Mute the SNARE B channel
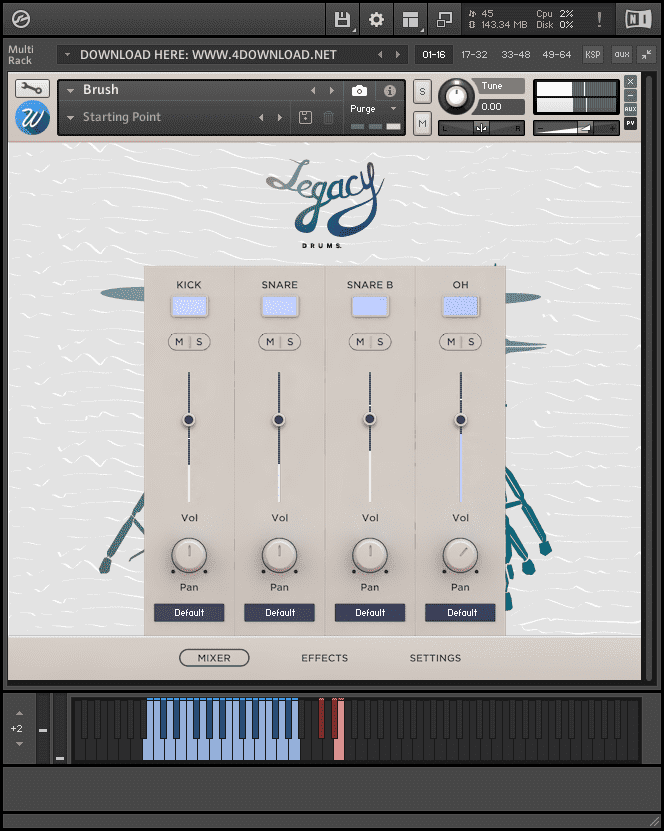Image resolution: width=664 pixels, height=831 pixels. point(360,342)
